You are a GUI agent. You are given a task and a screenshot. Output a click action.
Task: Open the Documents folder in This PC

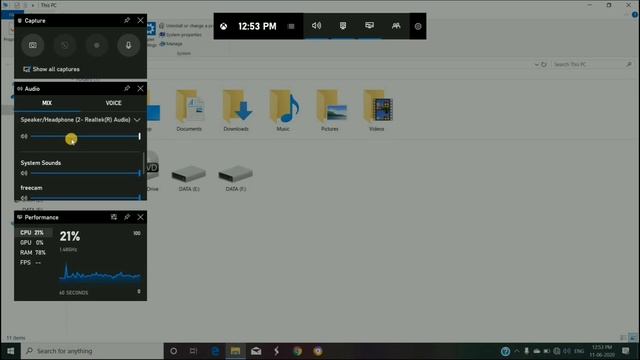click(x=189, y=110)
